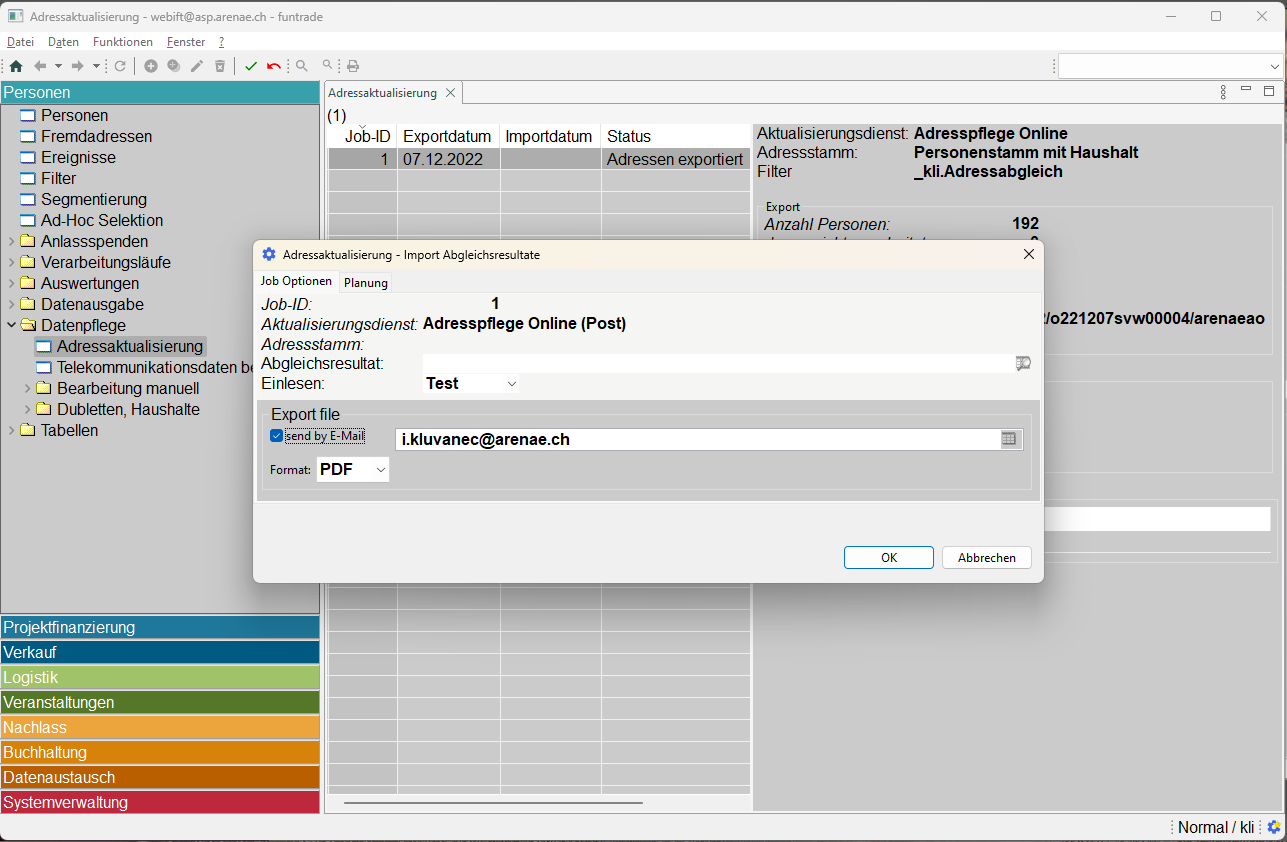The width and height of the screenshot is (1287, 842).
Task: Click the Refresh icon in the toolbar
Action: tap(120, 66)
